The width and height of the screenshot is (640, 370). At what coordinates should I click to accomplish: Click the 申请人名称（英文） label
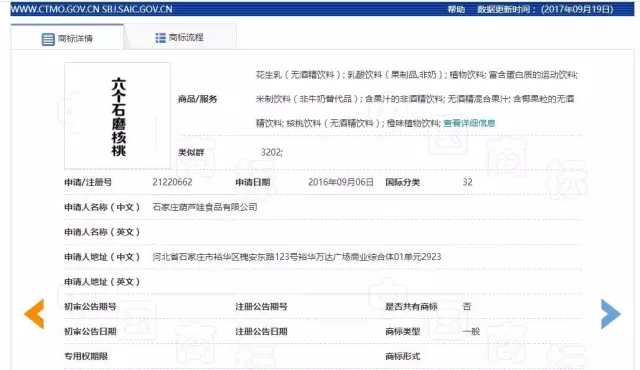pos(102,232)
